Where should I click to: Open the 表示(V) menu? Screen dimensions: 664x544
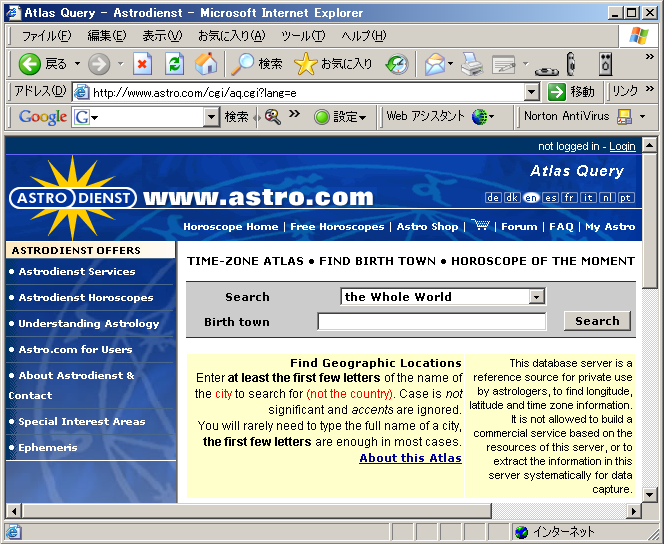(162, 36)
